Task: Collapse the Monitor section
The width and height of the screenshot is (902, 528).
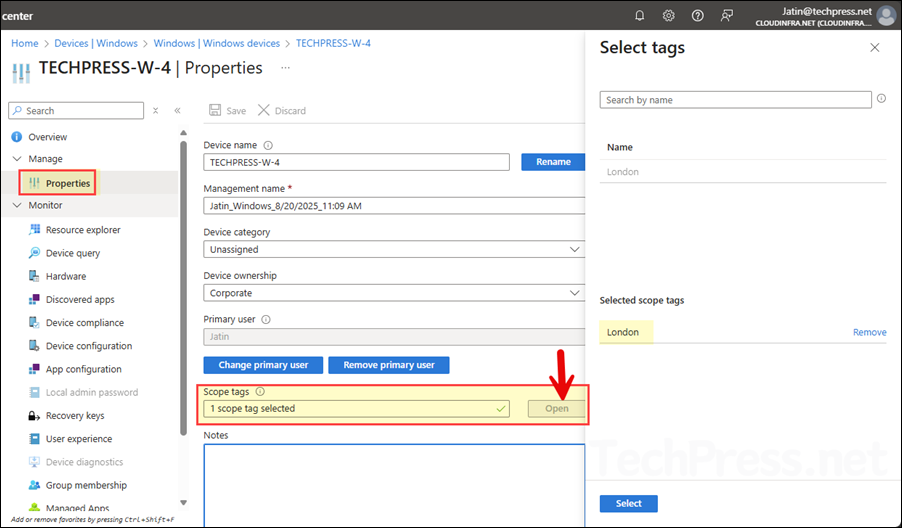Action: [x=17, y=205]
